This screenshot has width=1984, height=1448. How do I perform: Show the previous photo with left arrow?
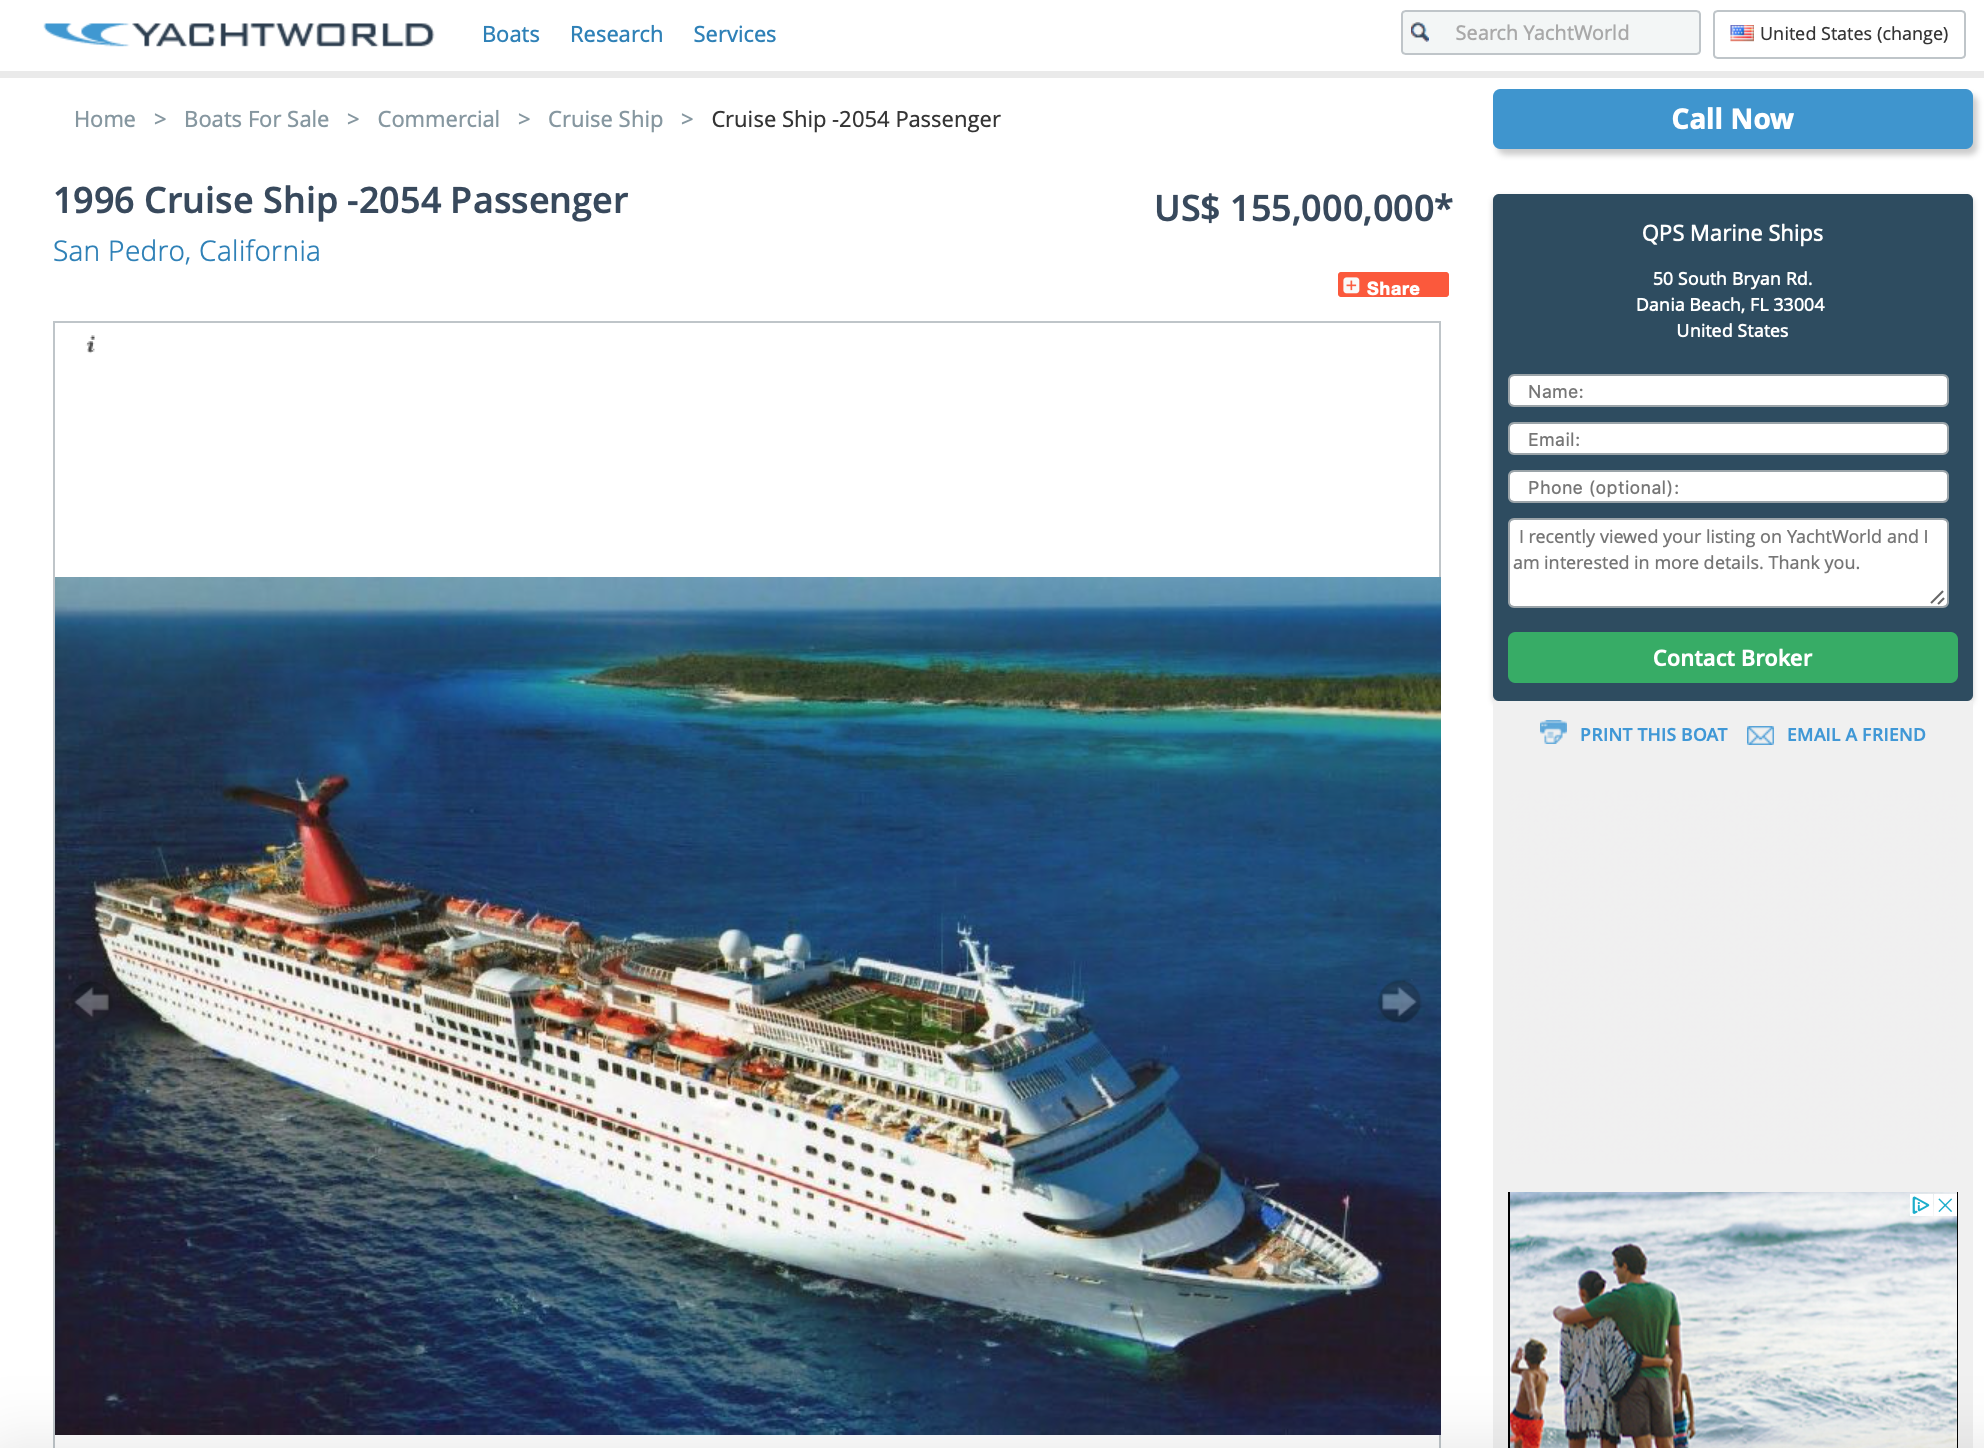click(92, 1001)
